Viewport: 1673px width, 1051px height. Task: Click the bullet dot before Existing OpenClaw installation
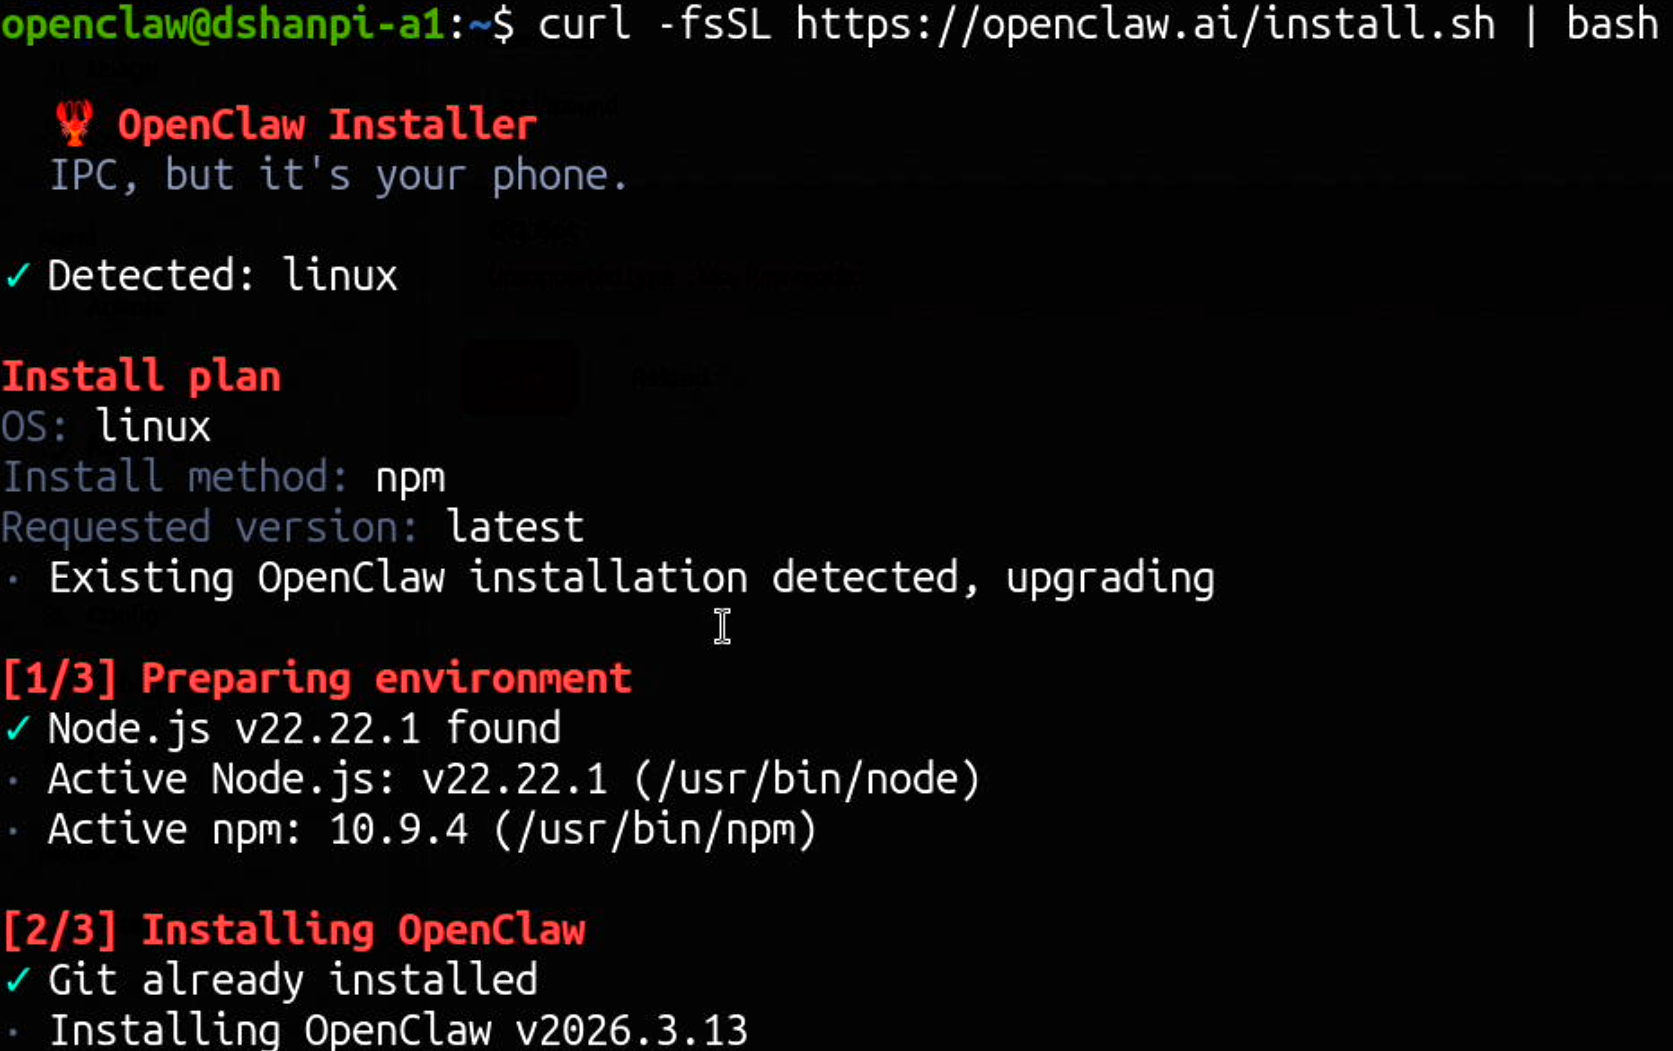[13, 579]
